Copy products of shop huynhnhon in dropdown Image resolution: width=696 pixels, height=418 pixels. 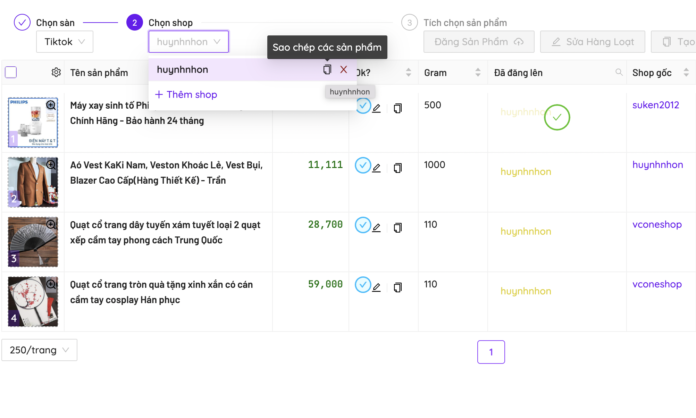point(327,70)
